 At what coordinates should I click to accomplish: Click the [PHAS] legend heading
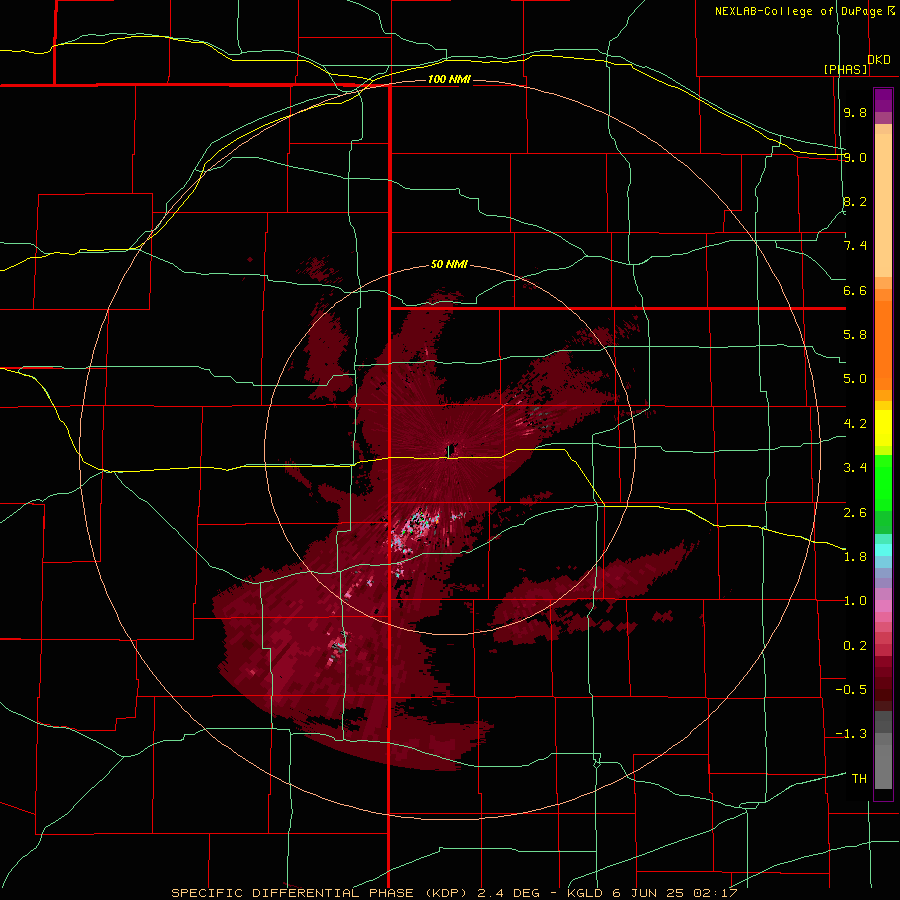[x=845, y=69]
